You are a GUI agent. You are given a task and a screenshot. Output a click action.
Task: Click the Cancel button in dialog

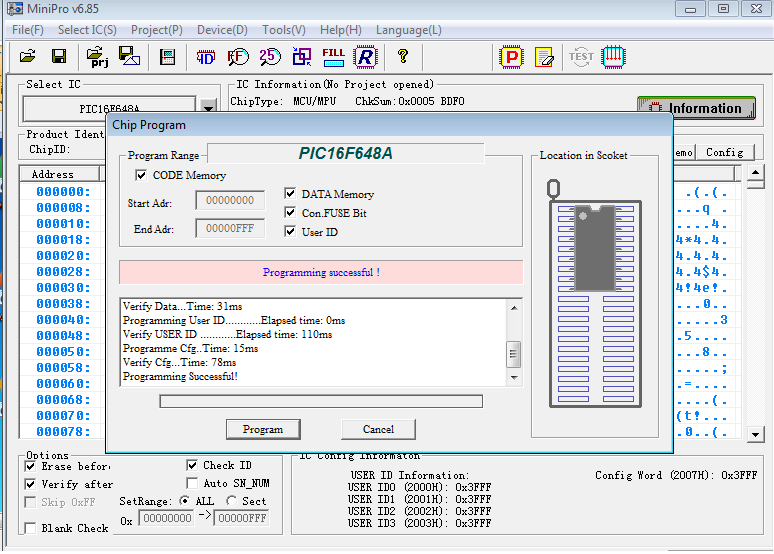pos(378,429)
